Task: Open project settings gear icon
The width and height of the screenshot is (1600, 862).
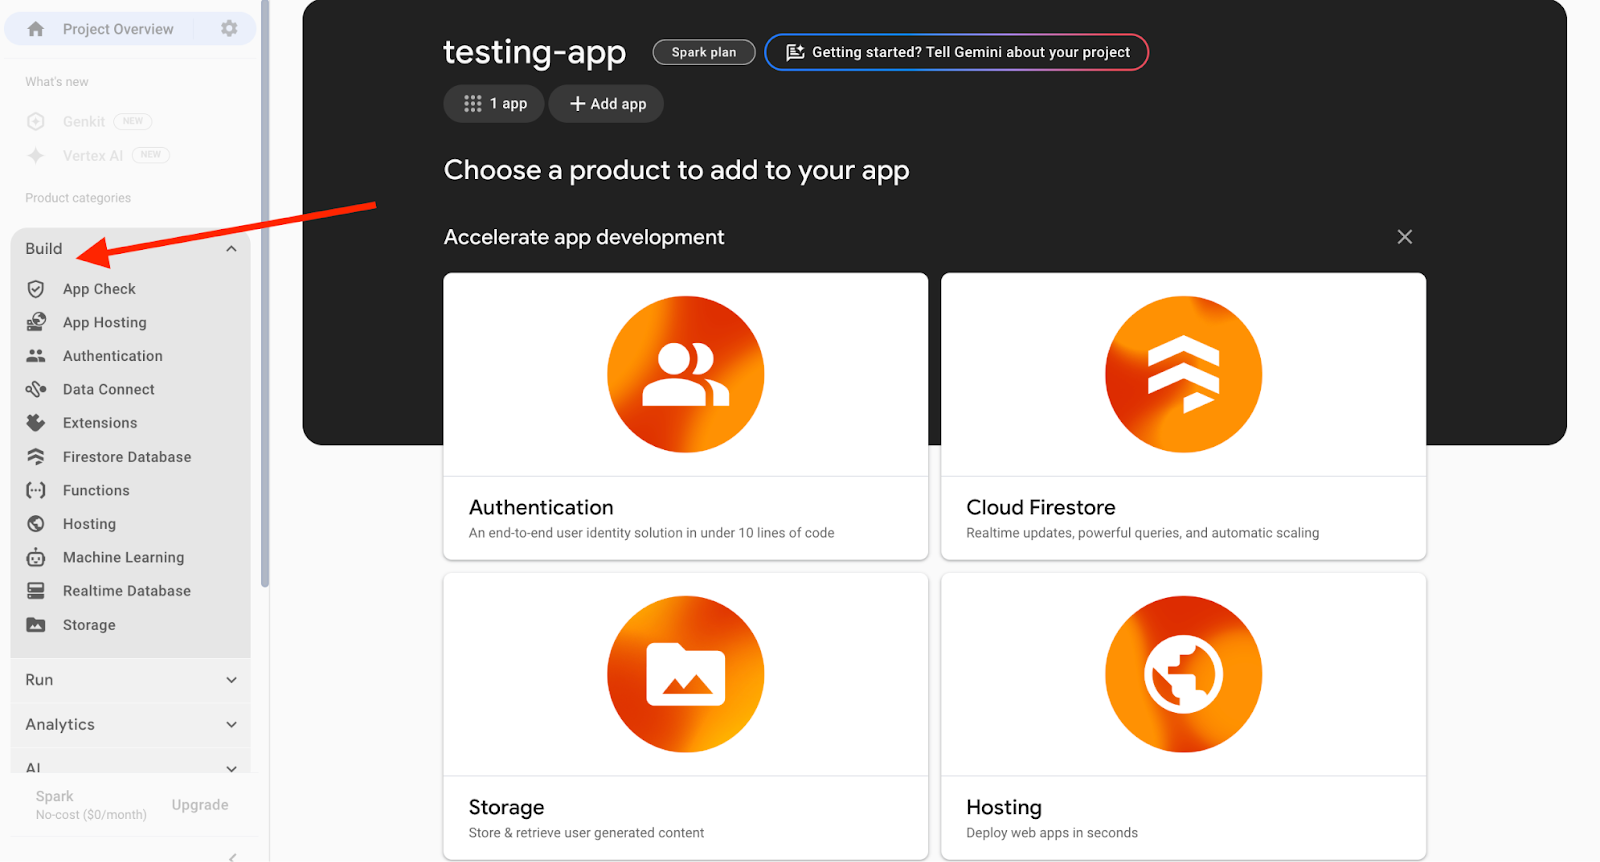Action: pos(229,29)
